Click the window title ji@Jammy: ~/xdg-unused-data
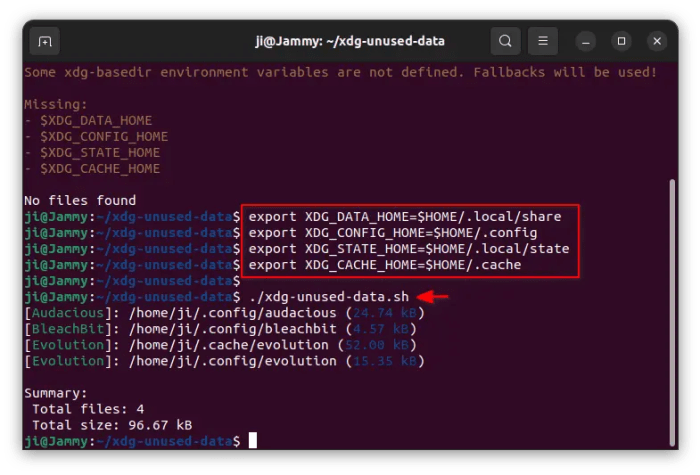The width and height of the screenshot is (700, 475). pos(350,41)
